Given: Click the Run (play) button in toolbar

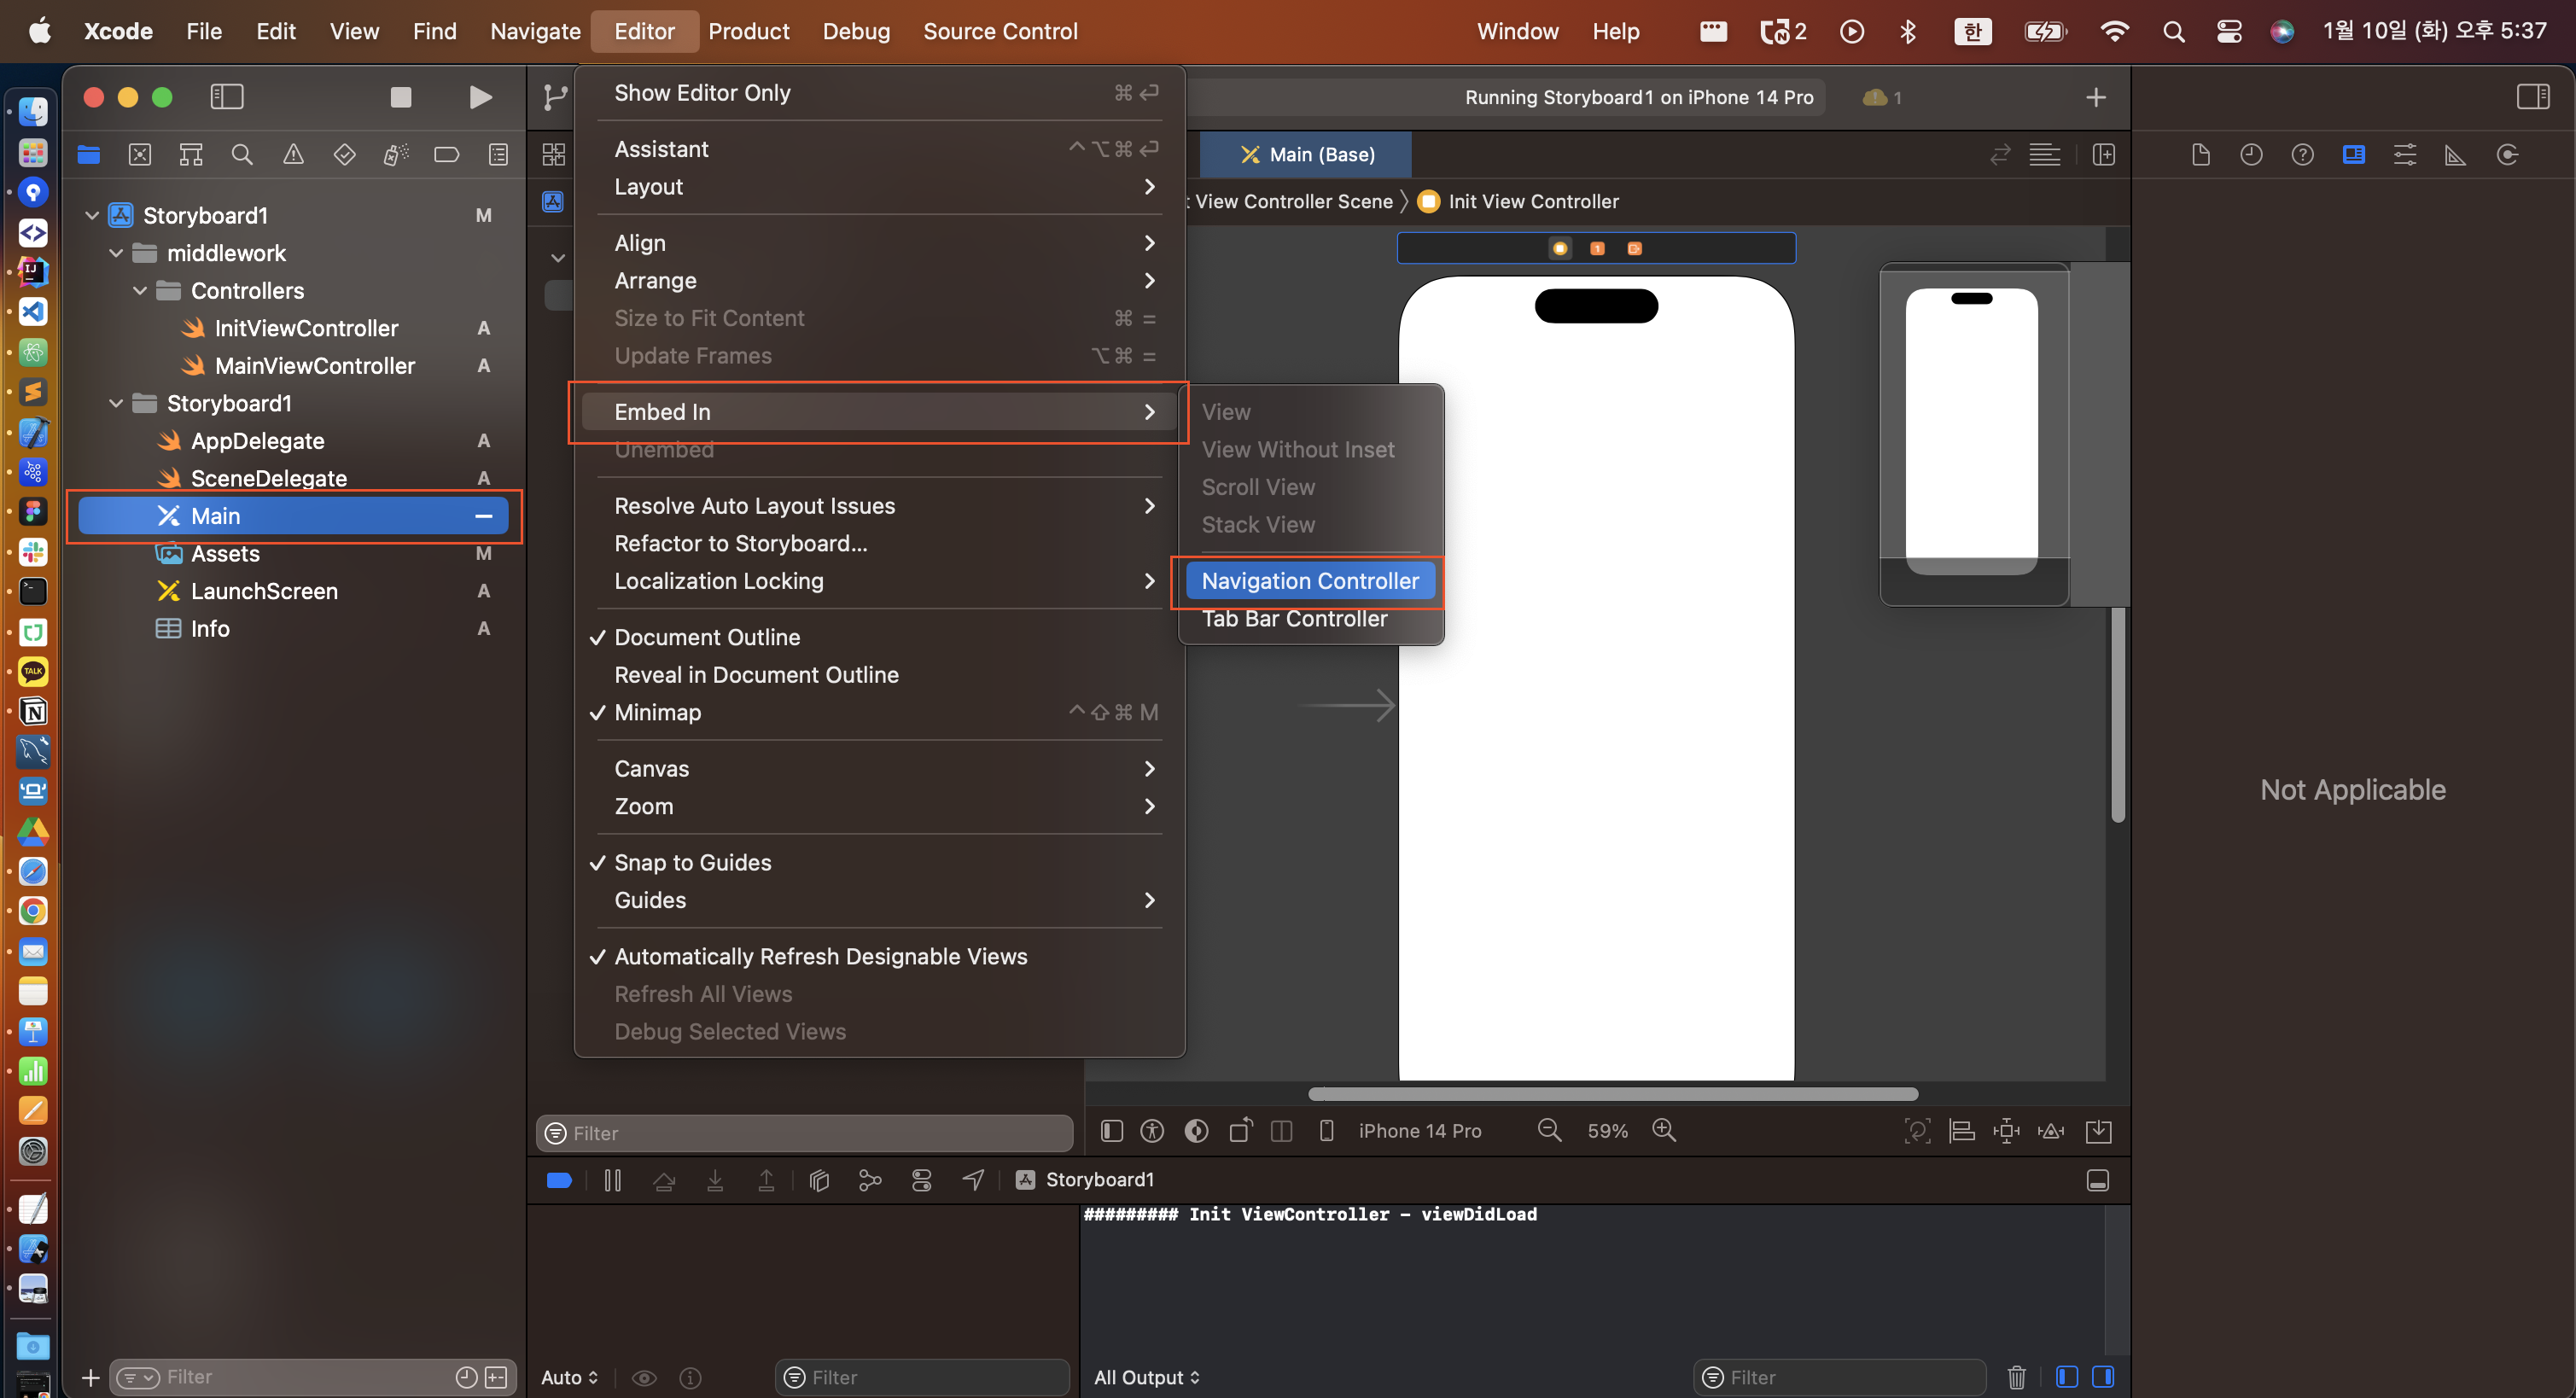Looking at the screenshot, I should coord(480,97).
